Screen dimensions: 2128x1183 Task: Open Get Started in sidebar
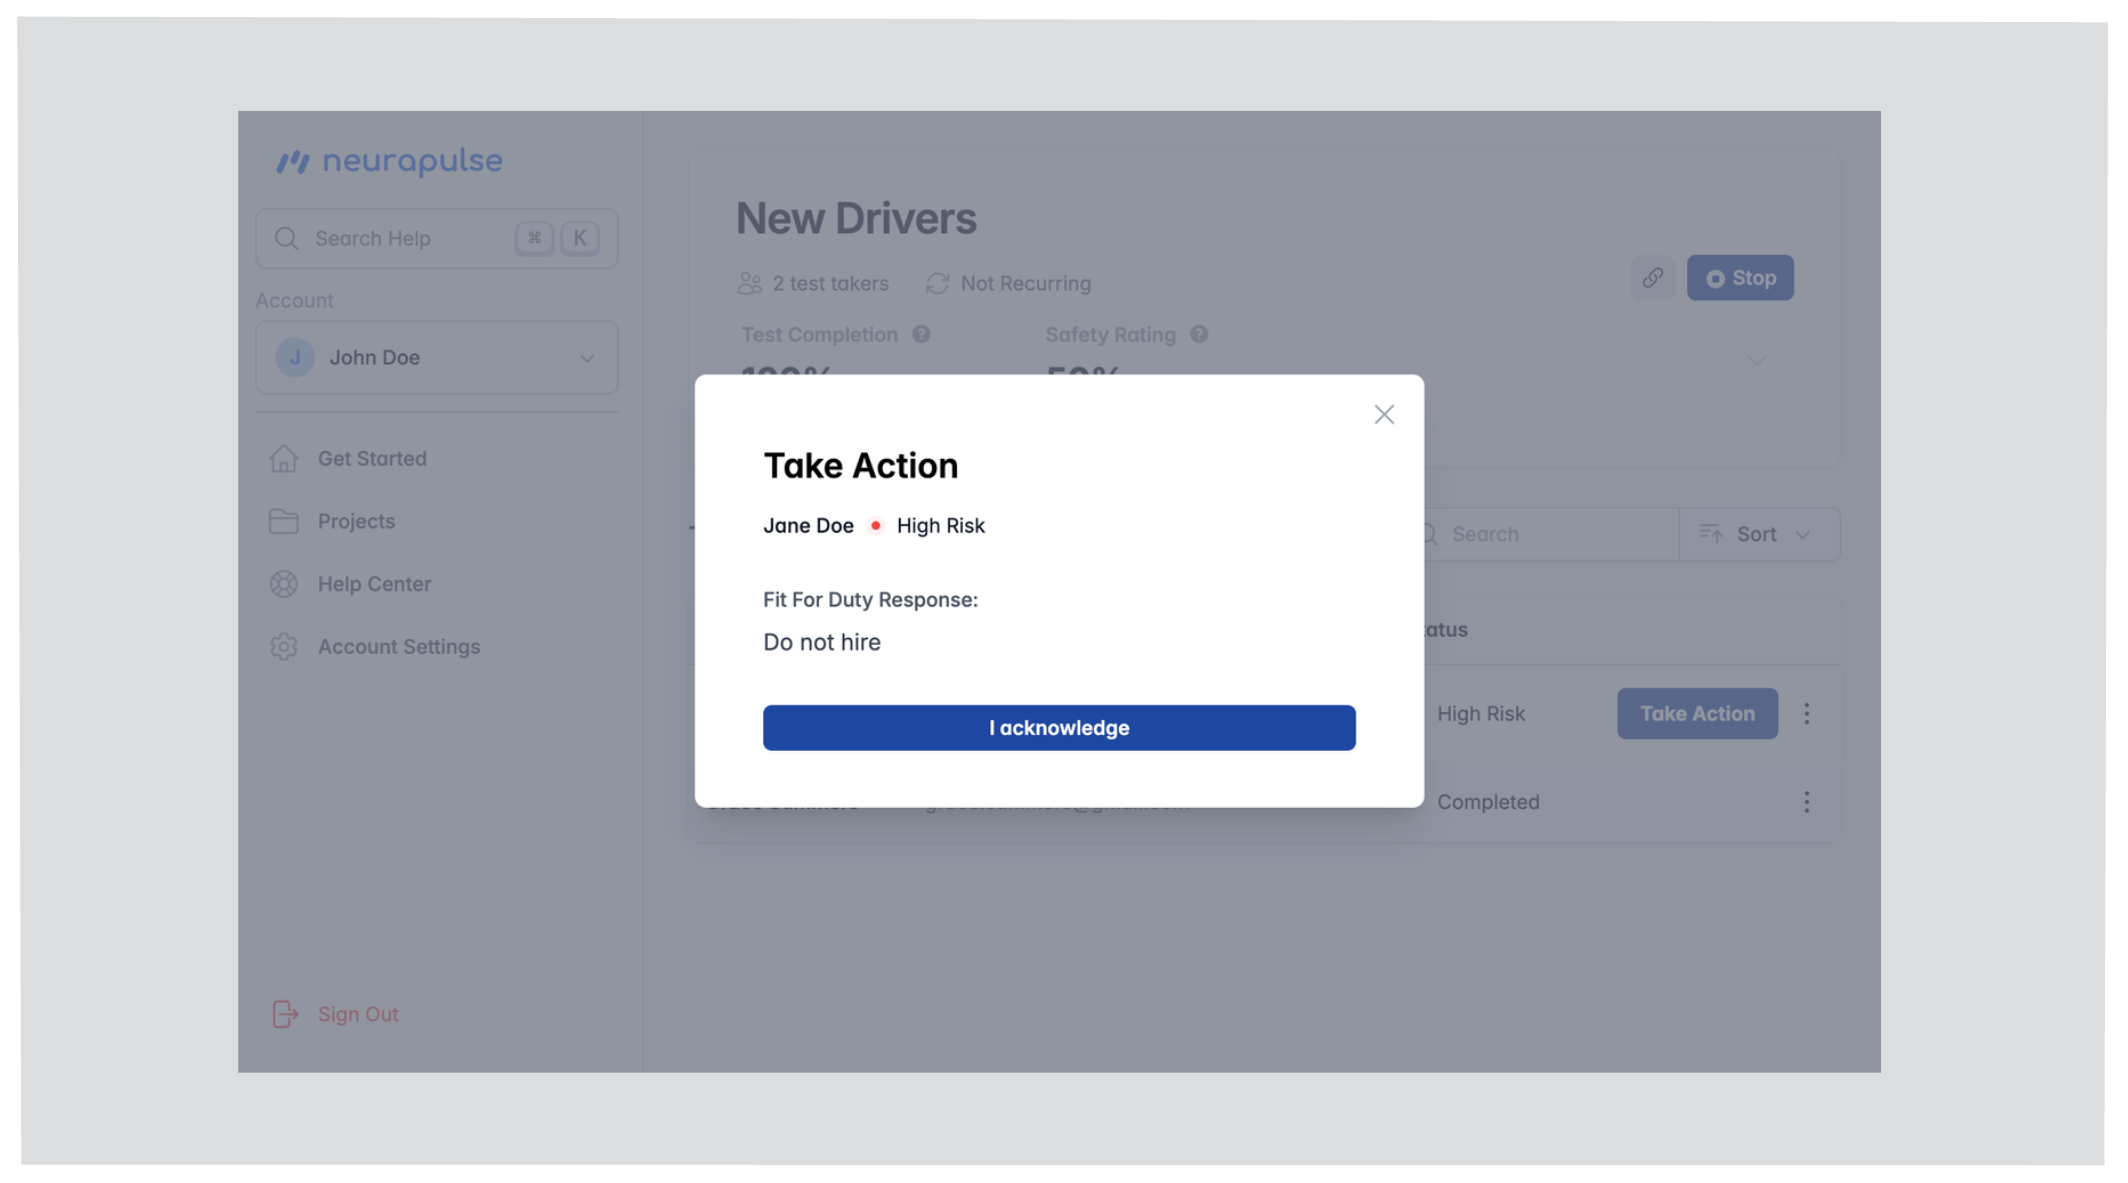(x=371, y=458)
